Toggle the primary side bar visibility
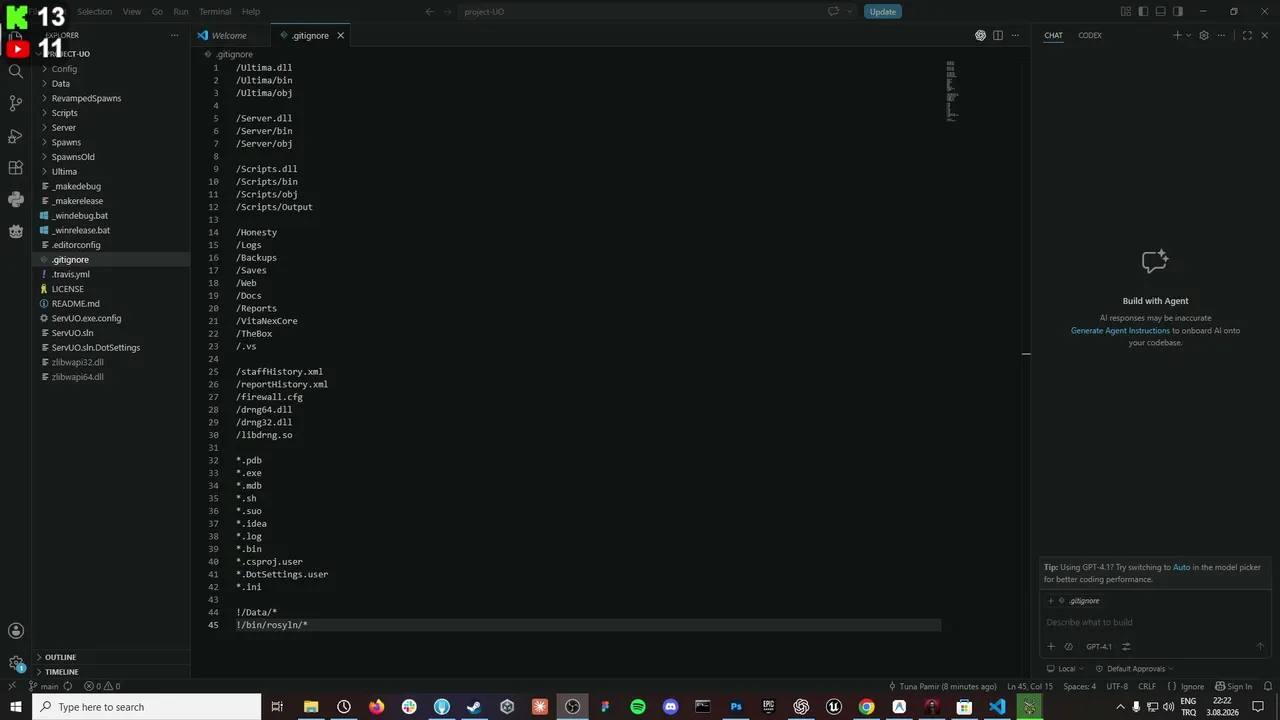This screenshot has width=1280, height=720. tap(1144, 12)
